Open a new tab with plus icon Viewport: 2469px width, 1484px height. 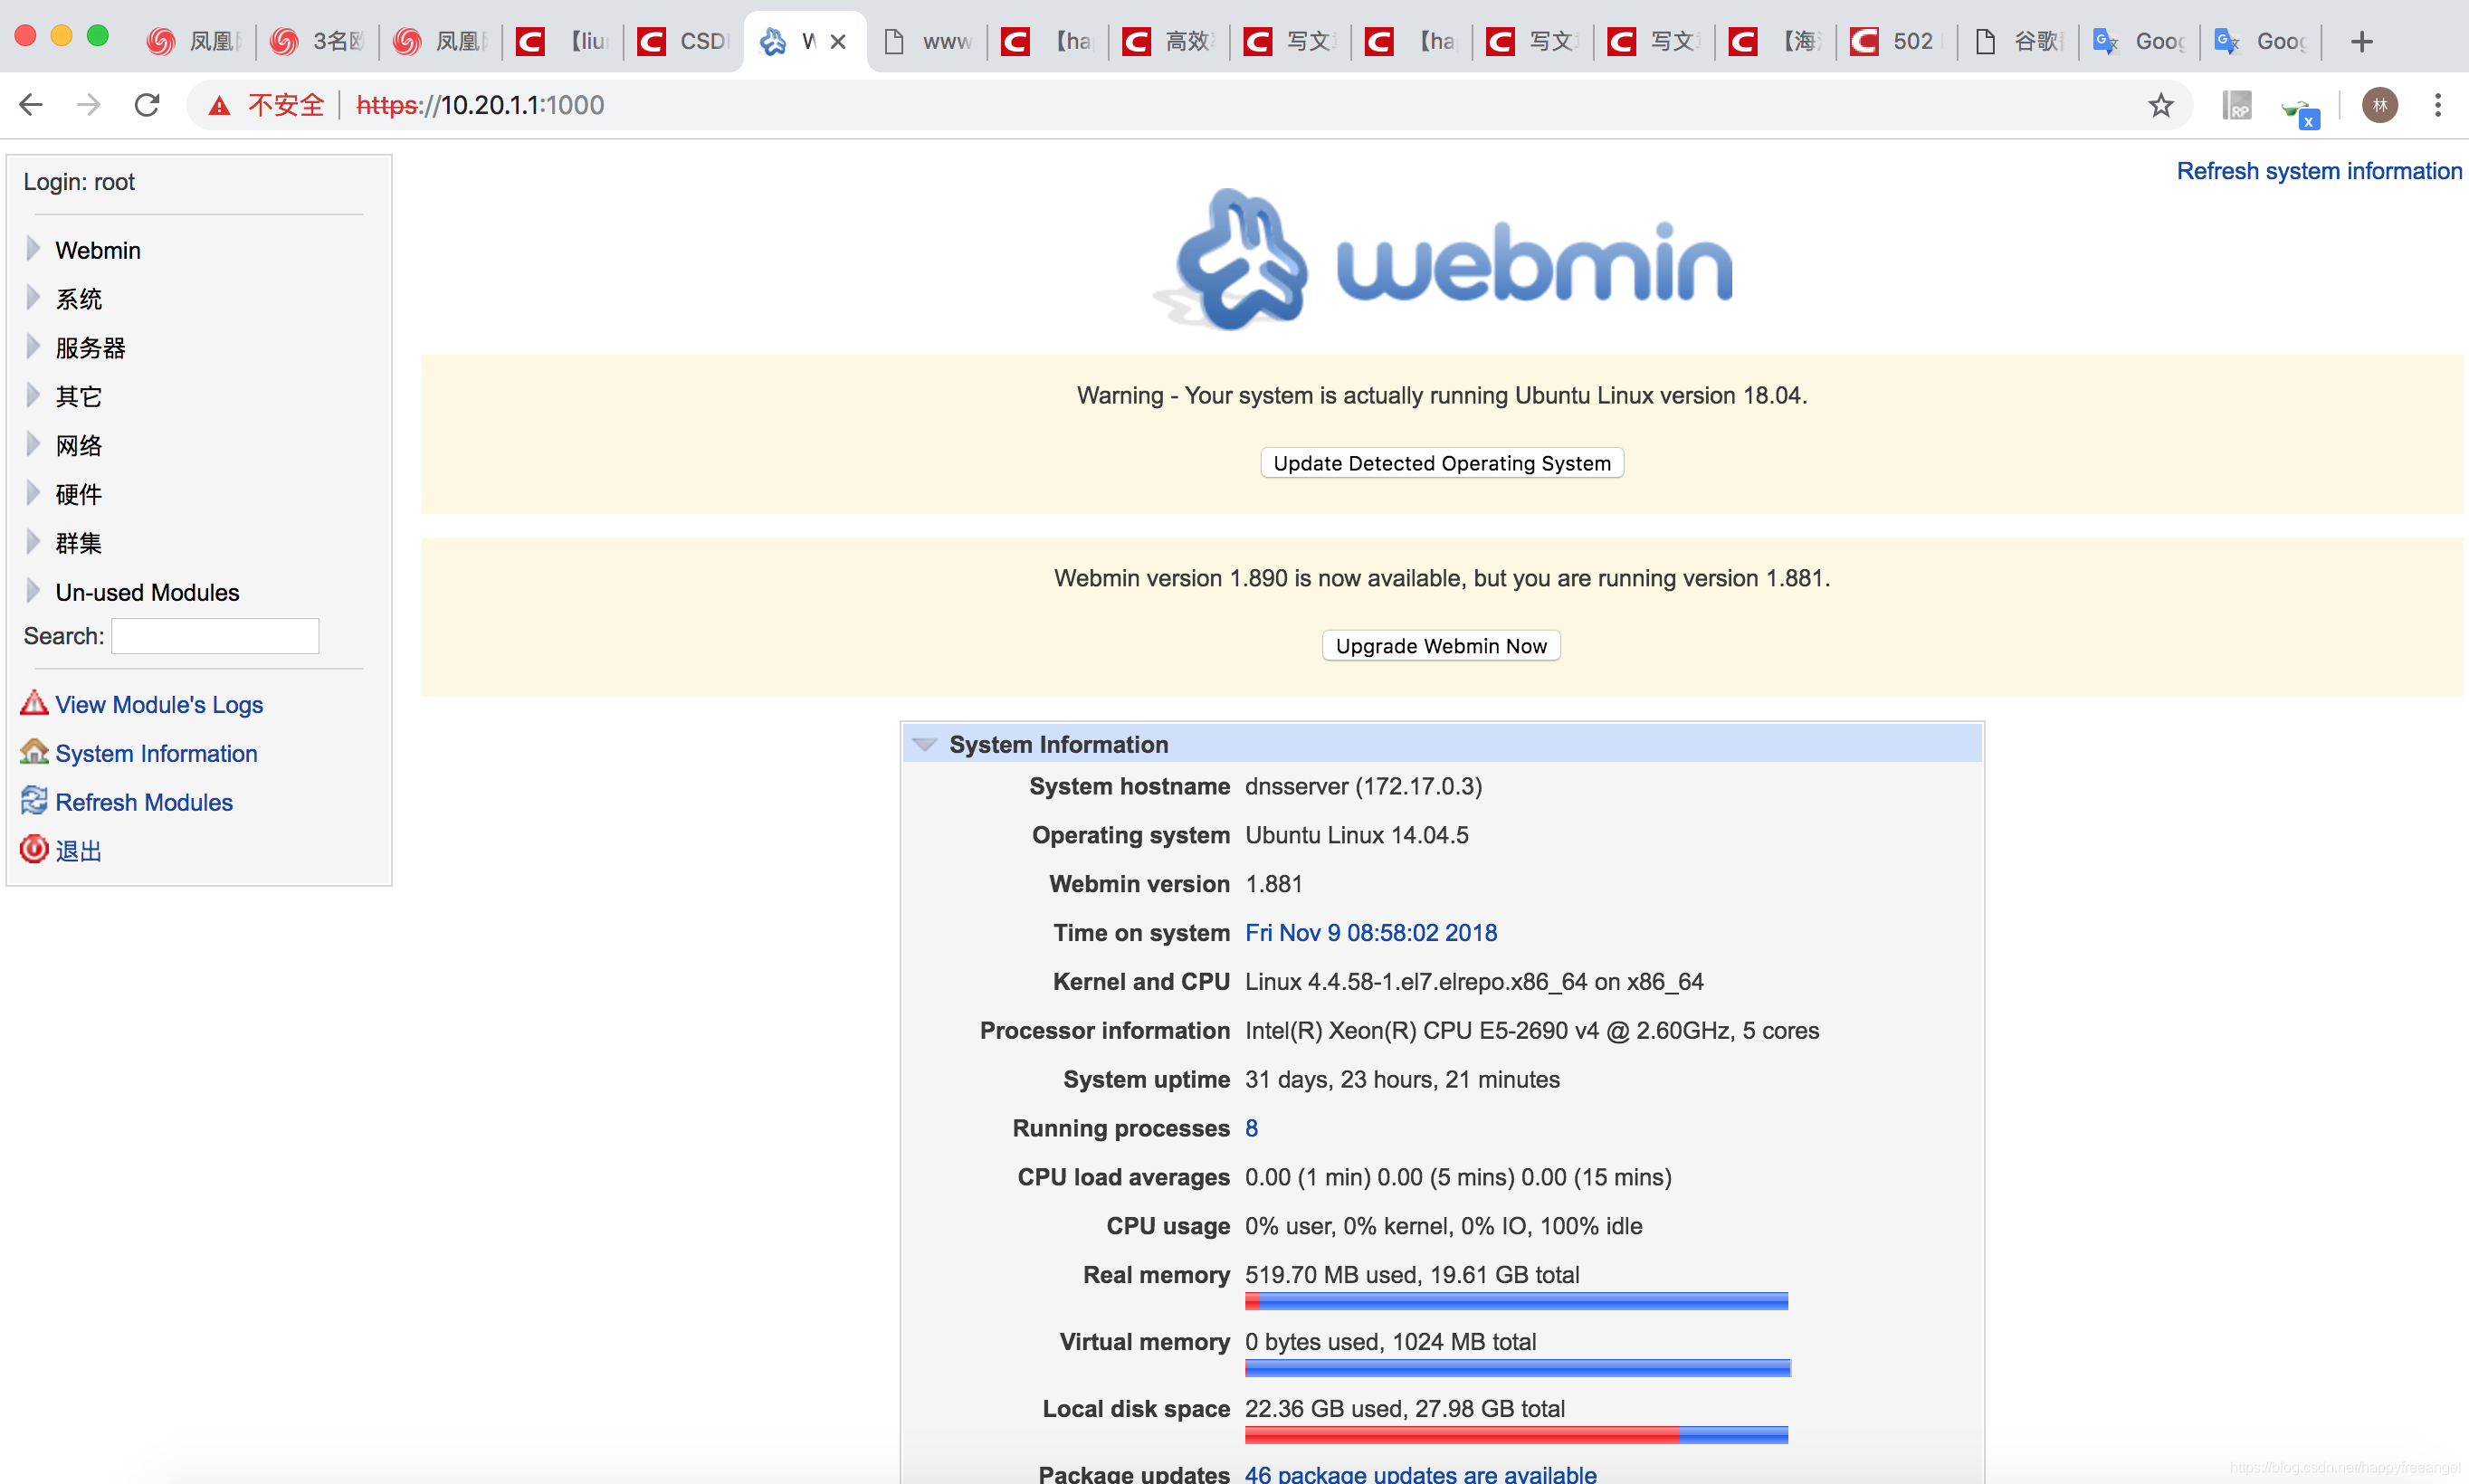pyautogui.click(x=2362, y=42)
